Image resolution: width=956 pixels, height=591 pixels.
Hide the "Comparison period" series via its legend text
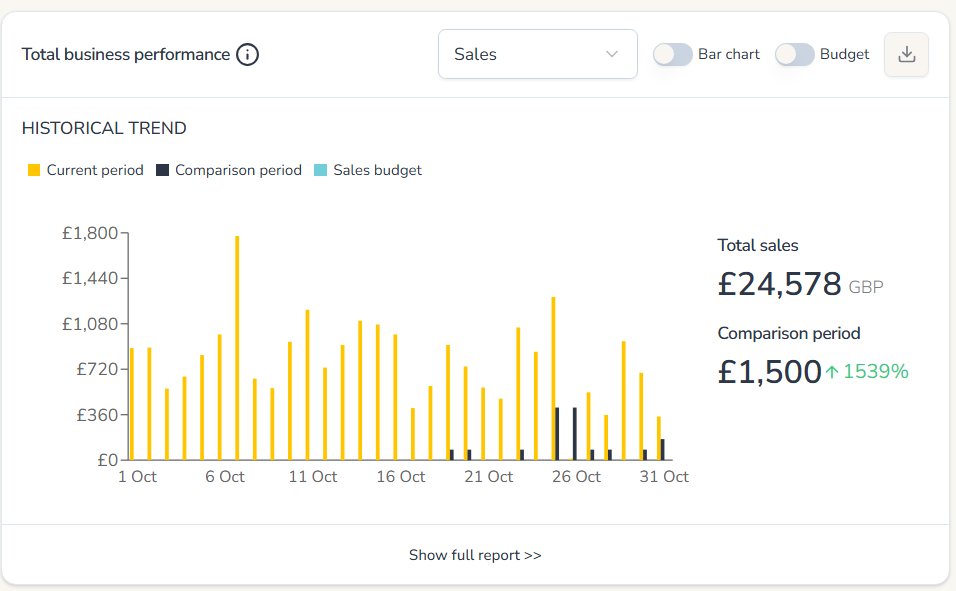238,170
